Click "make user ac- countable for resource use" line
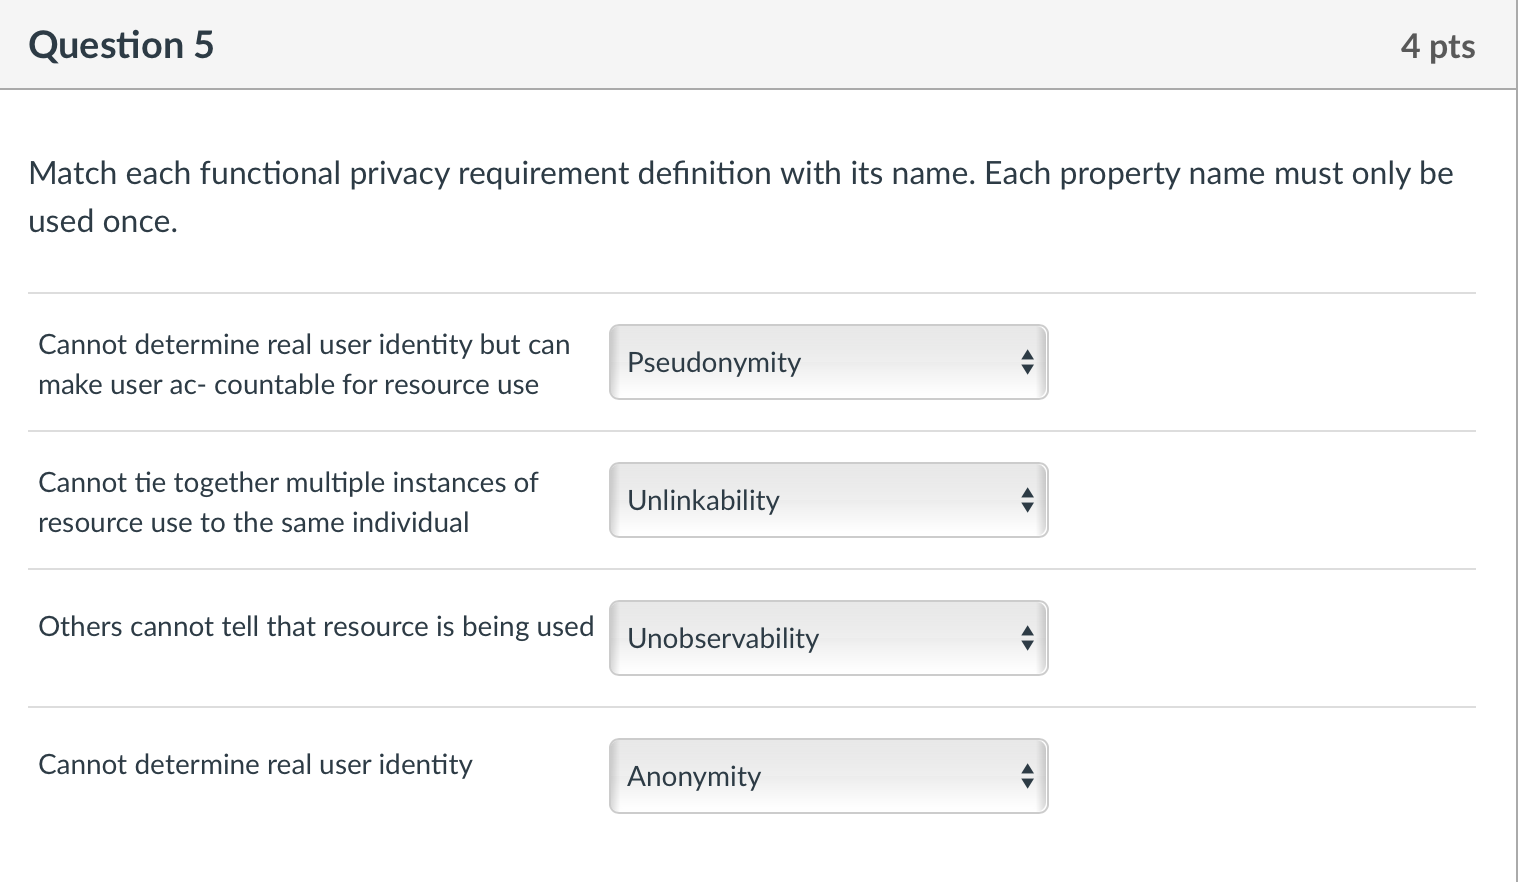1518x882 pixels. (x=288, y=385)
